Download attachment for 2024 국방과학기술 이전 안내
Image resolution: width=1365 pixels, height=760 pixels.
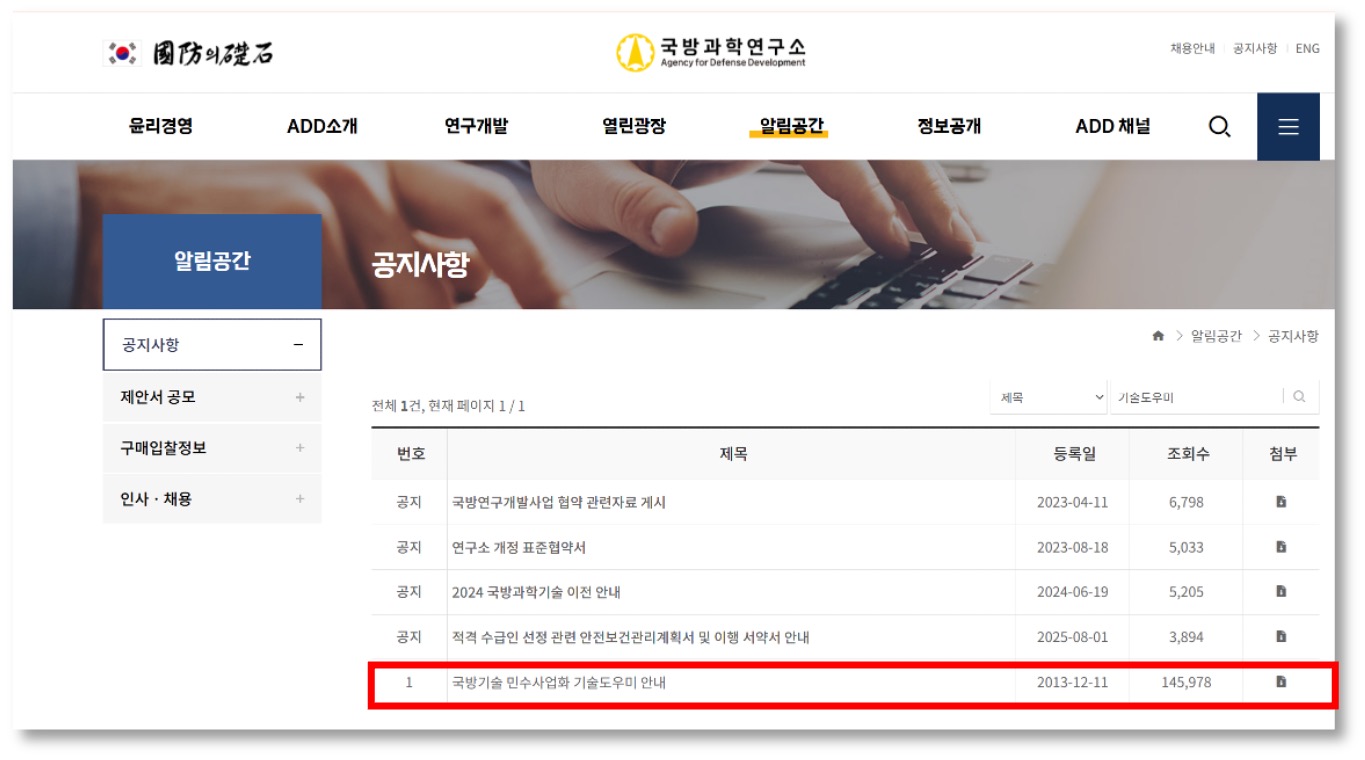[1281, 592]
